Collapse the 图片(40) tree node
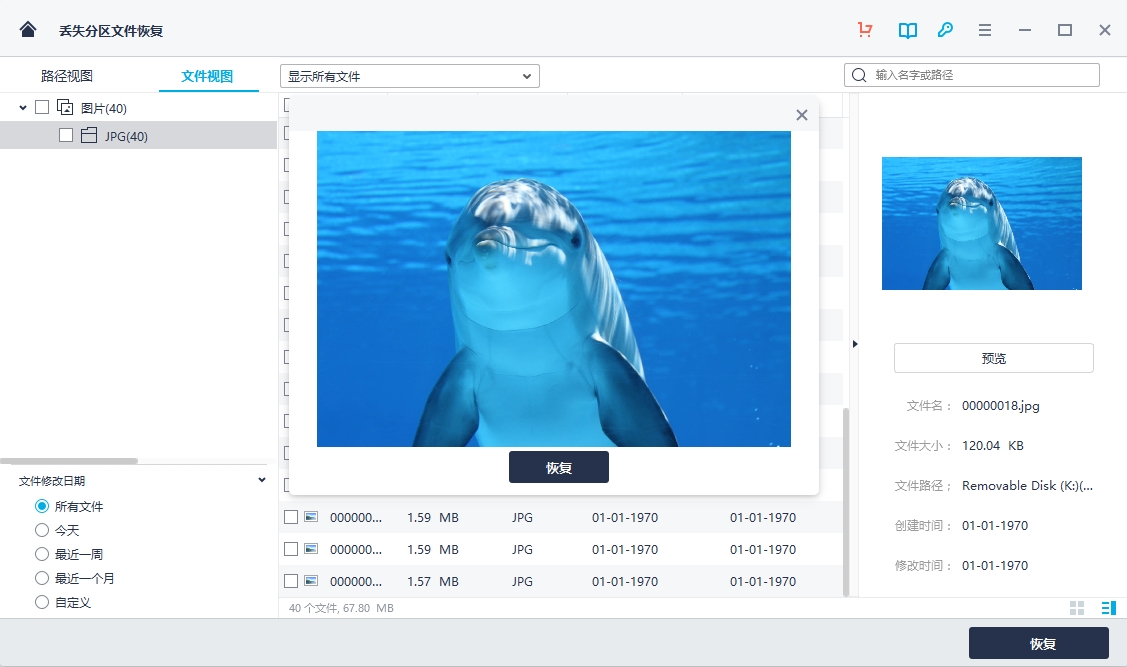The width and height of the screenshot is (1127, 667). pyautogui.click(x=23, y=107)
